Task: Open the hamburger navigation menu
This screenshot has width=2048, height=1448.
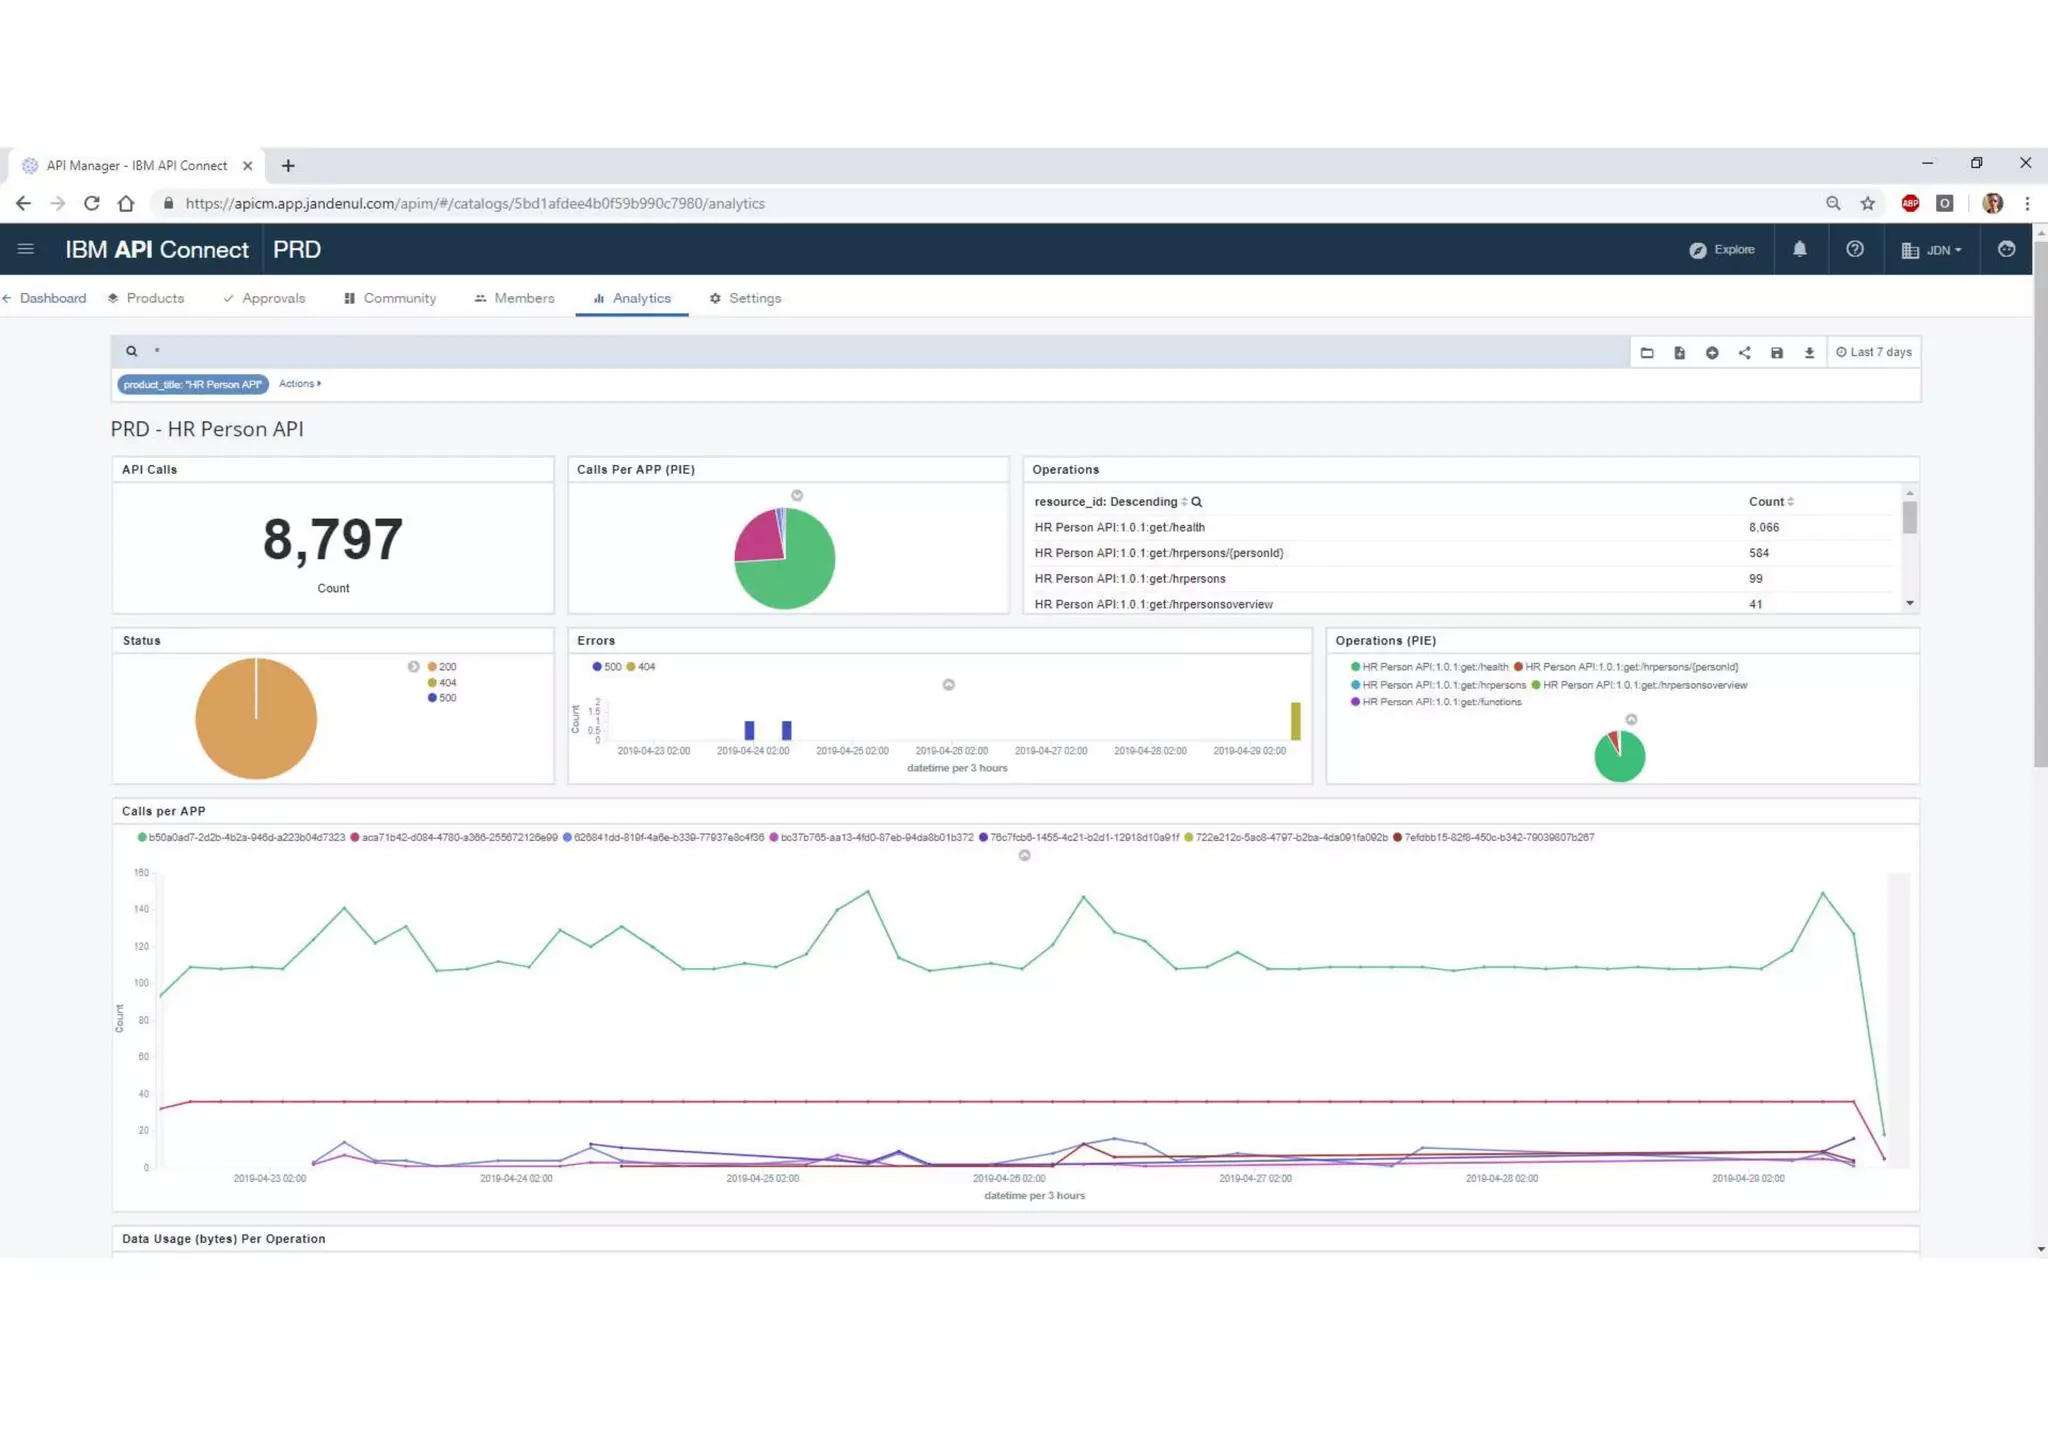Action: pos(26,249)
